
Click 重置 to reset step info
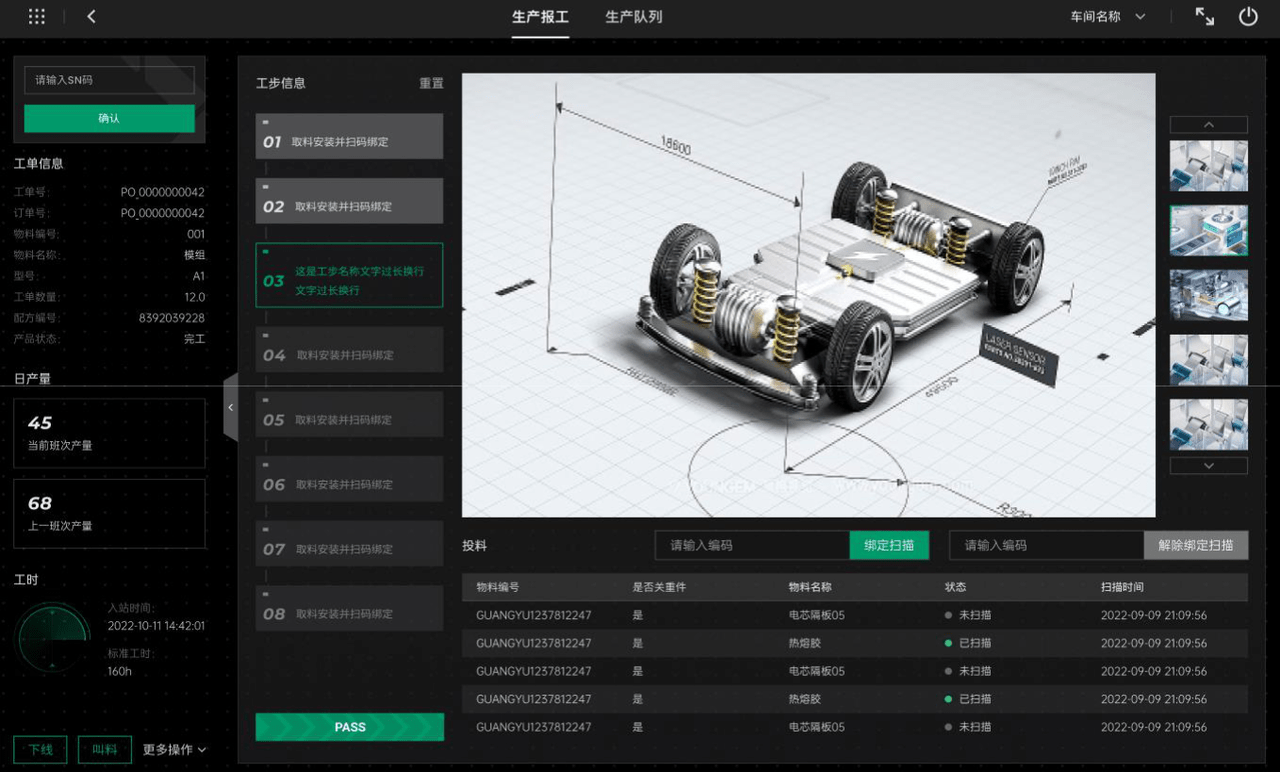click(x=431, y=83)
